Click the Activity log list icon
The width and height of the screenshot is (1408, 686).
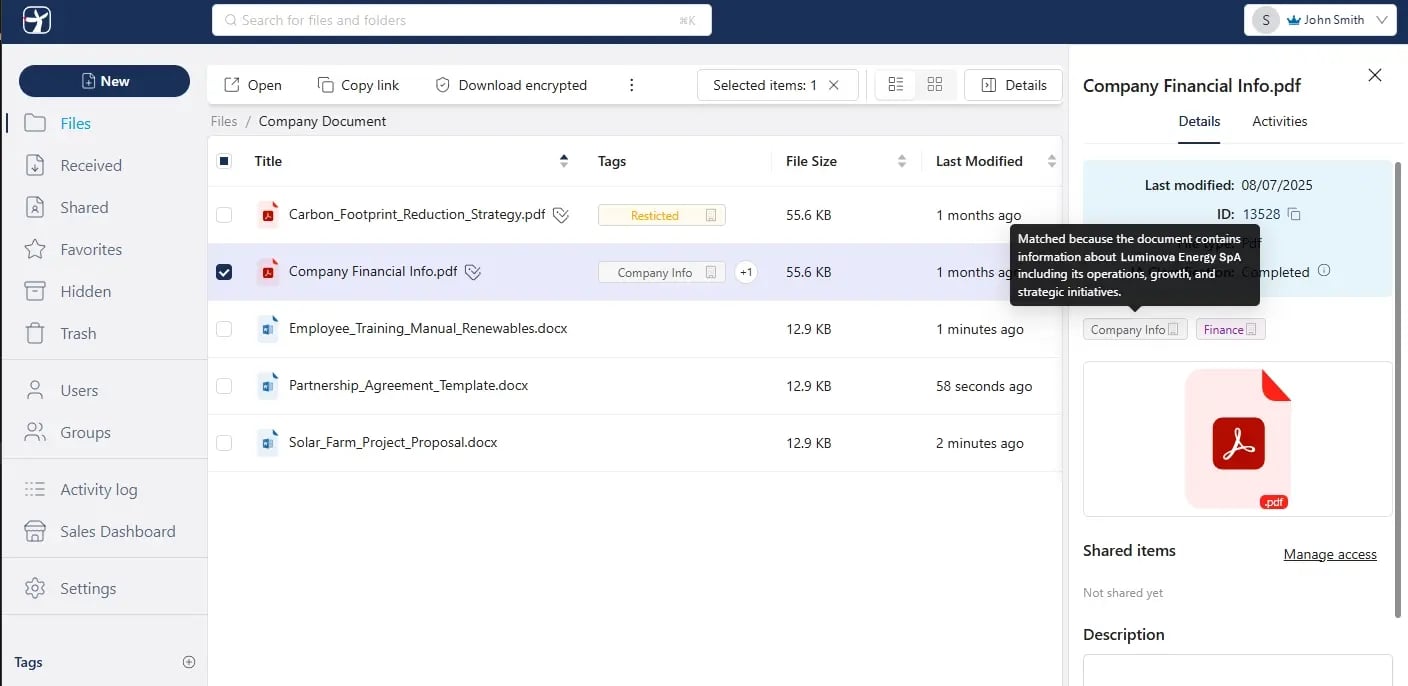(35, 489)
